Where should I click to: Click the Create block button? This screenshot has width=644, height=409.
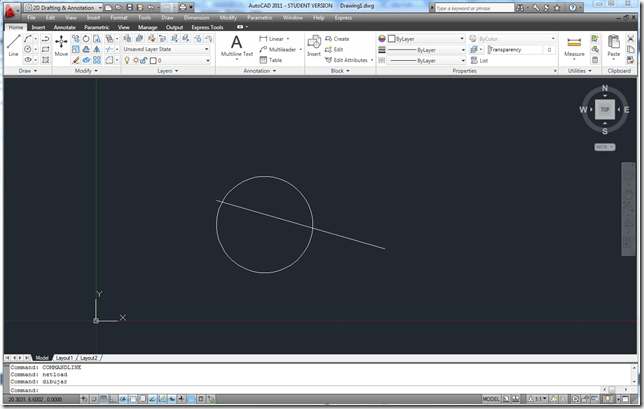click(336, 38)
